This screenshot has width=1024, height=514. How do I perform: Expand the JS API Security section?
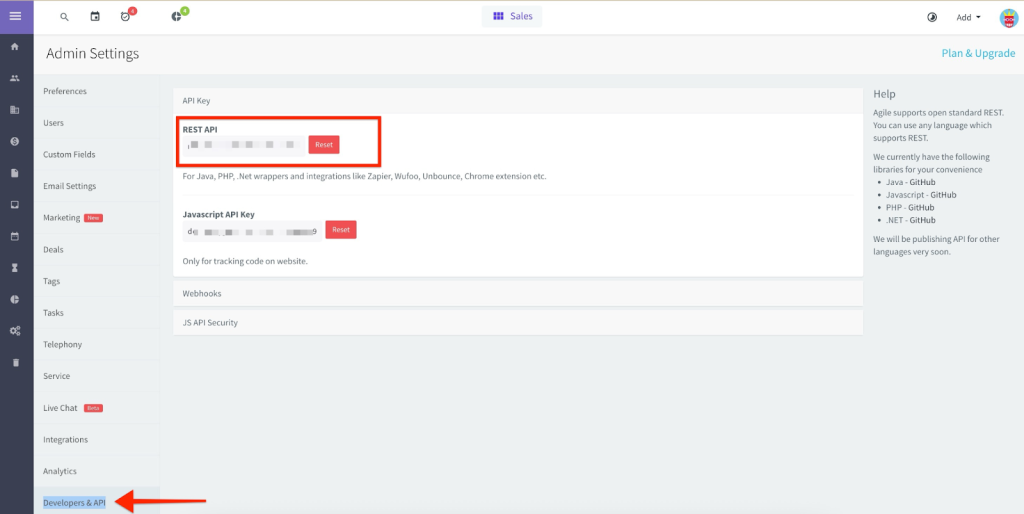point(518,323)
